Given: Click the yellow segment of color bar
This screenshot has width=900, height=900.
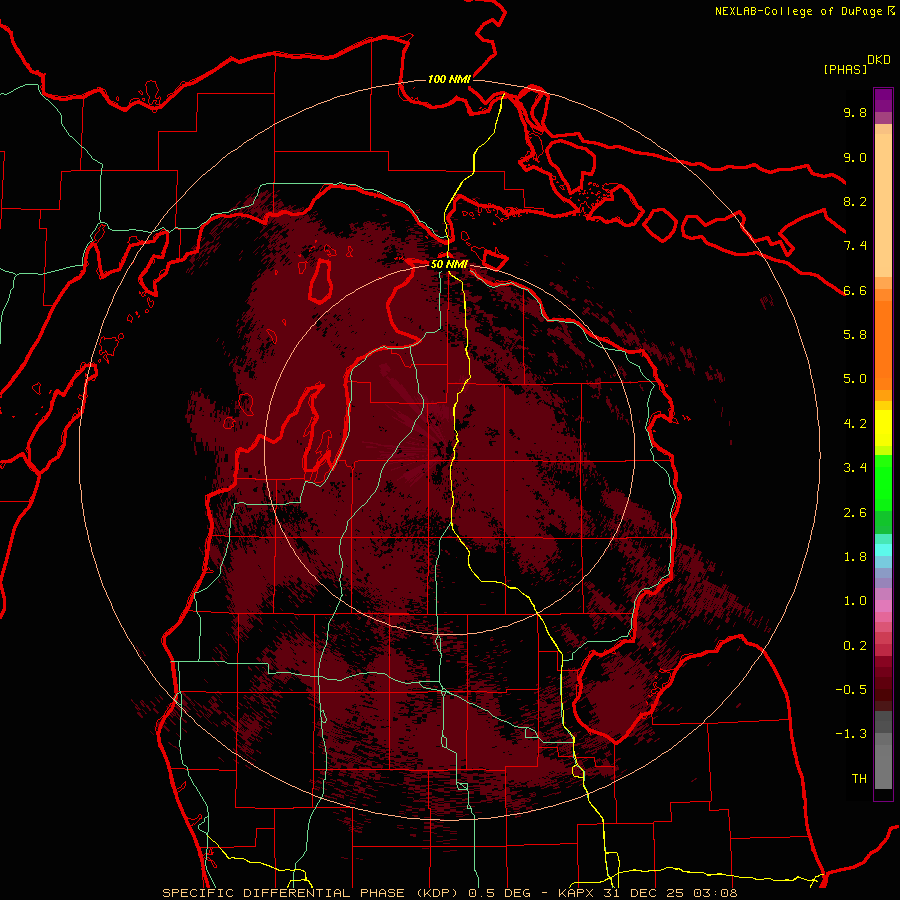Looking at the screenshot, I should click(x=883, y=428).
